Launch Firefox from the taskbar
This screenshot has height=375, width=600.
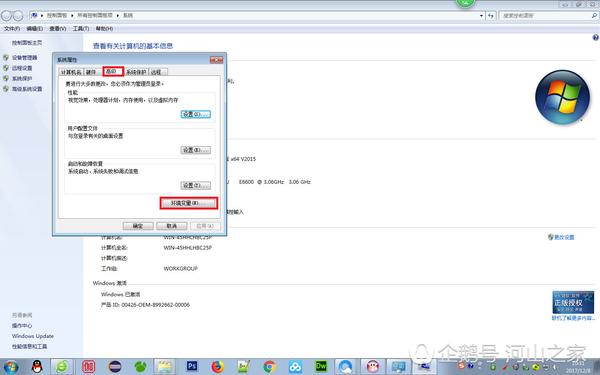pos(218,367)
